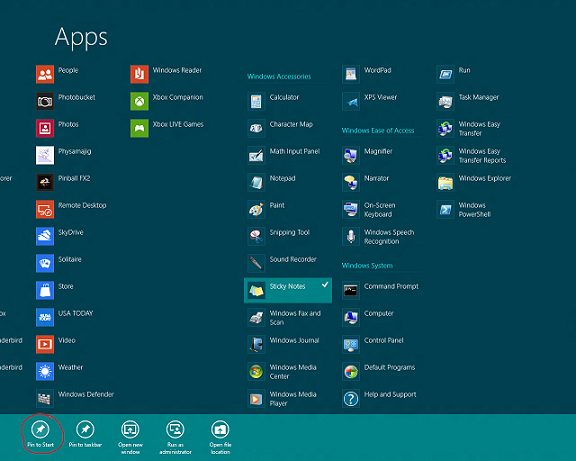
Task: Open the USA TODAY icon
Action: click(45, 317)
